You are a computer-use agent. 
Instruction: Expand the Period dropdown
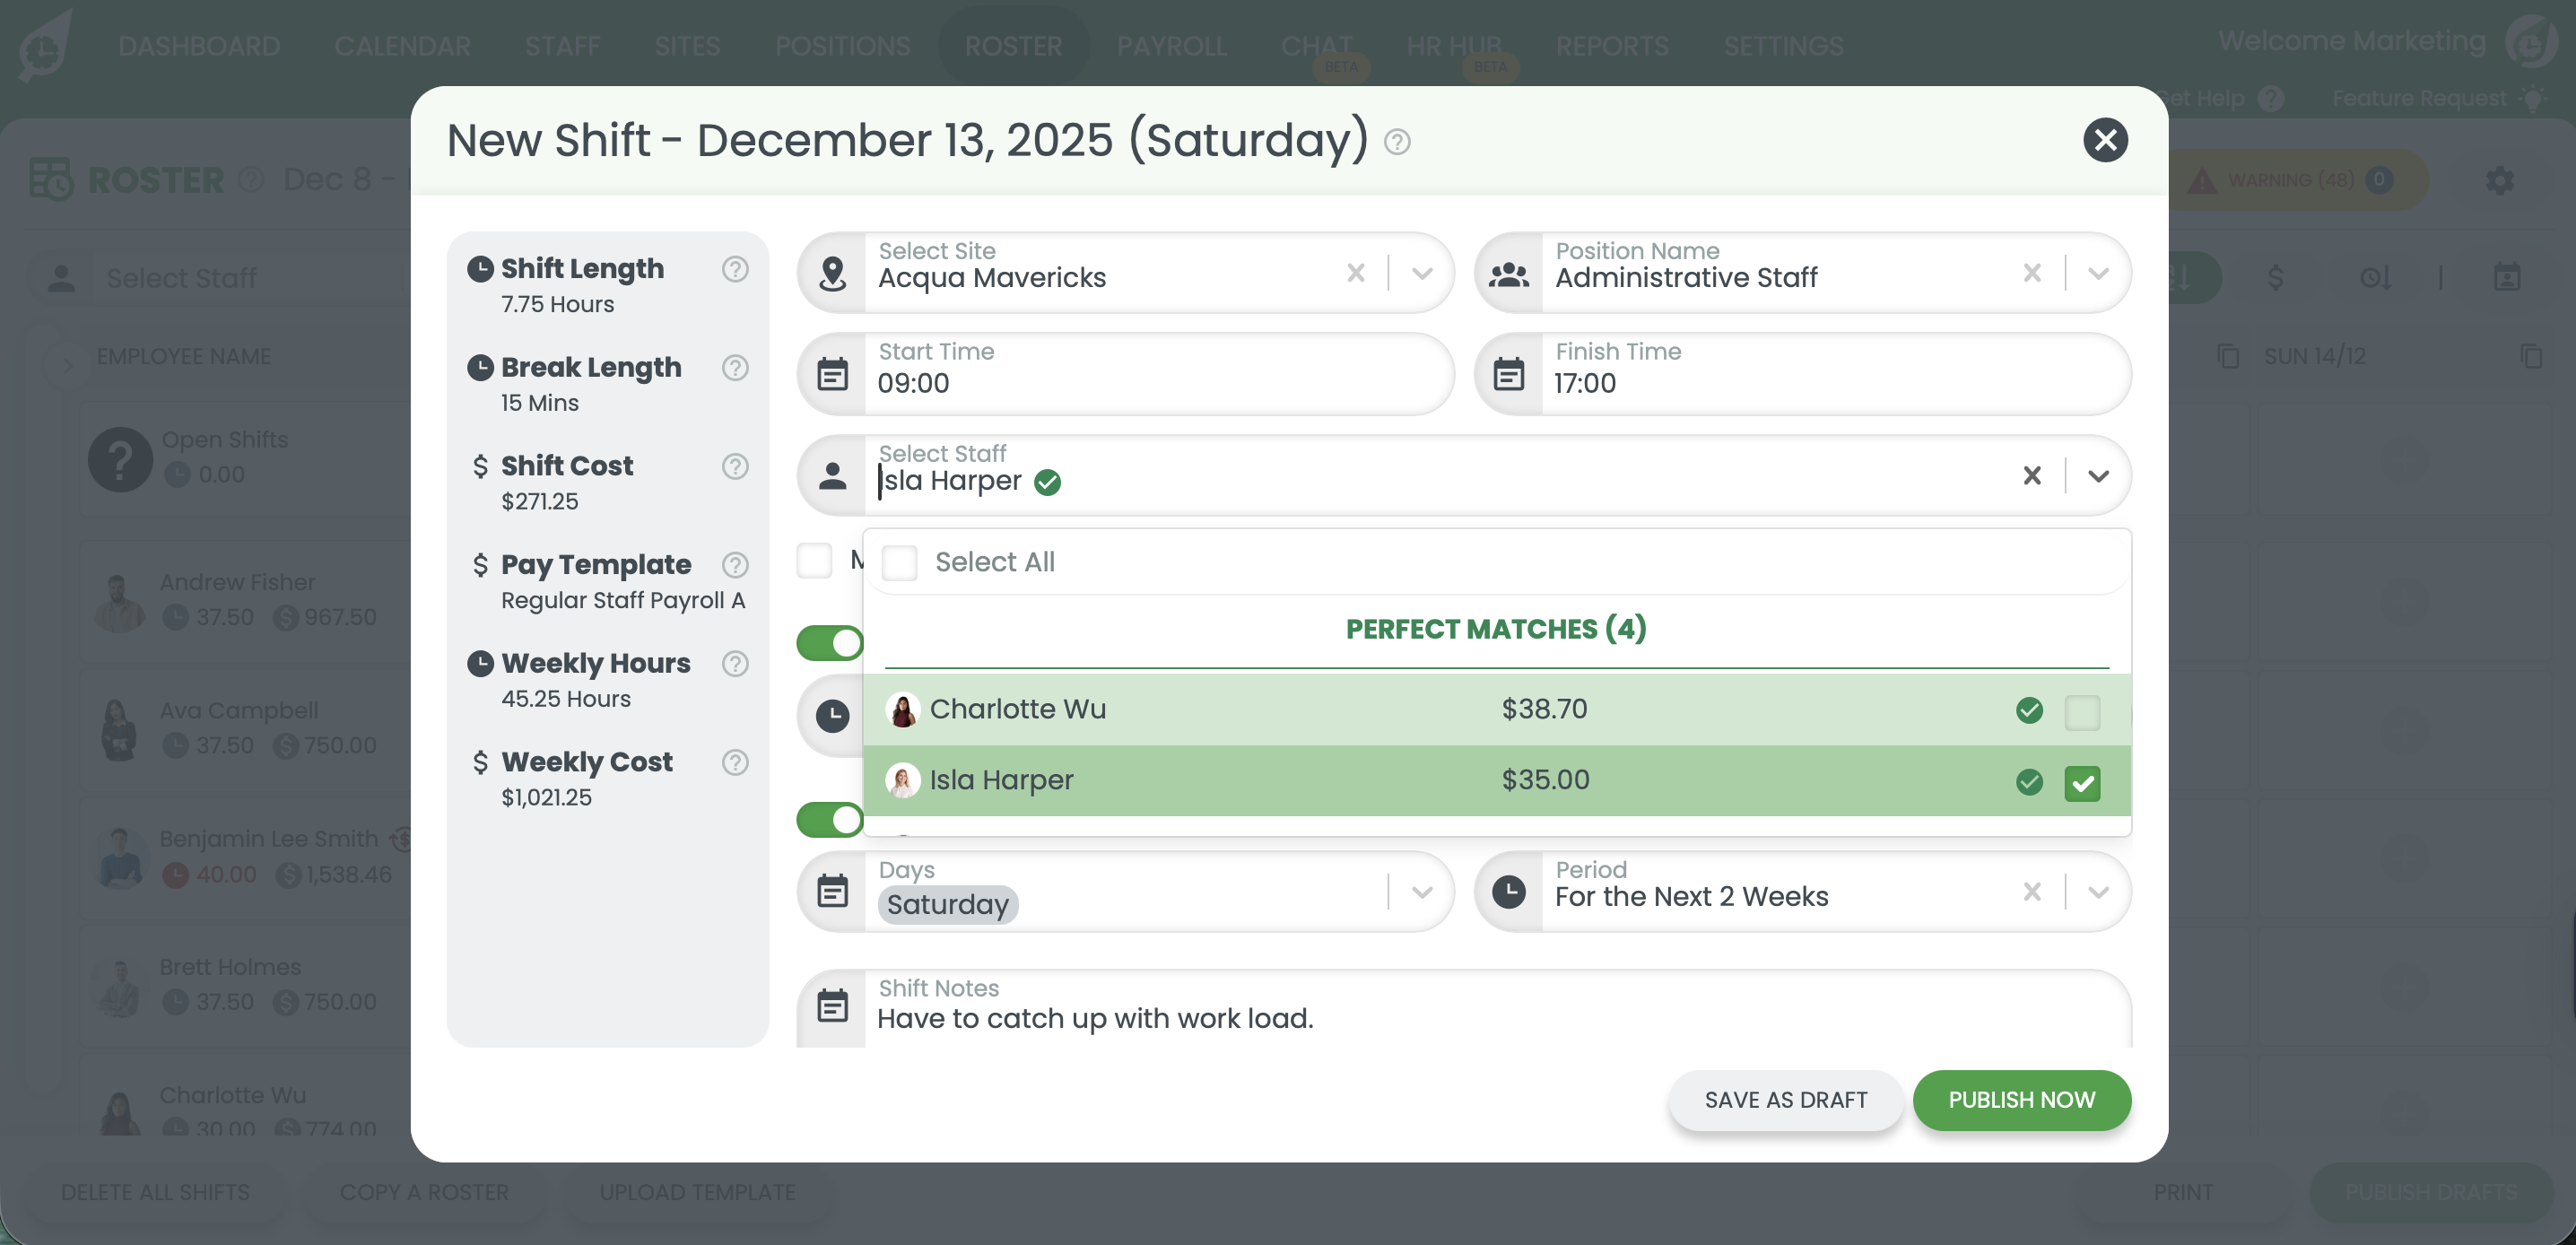click(2098, 892)
